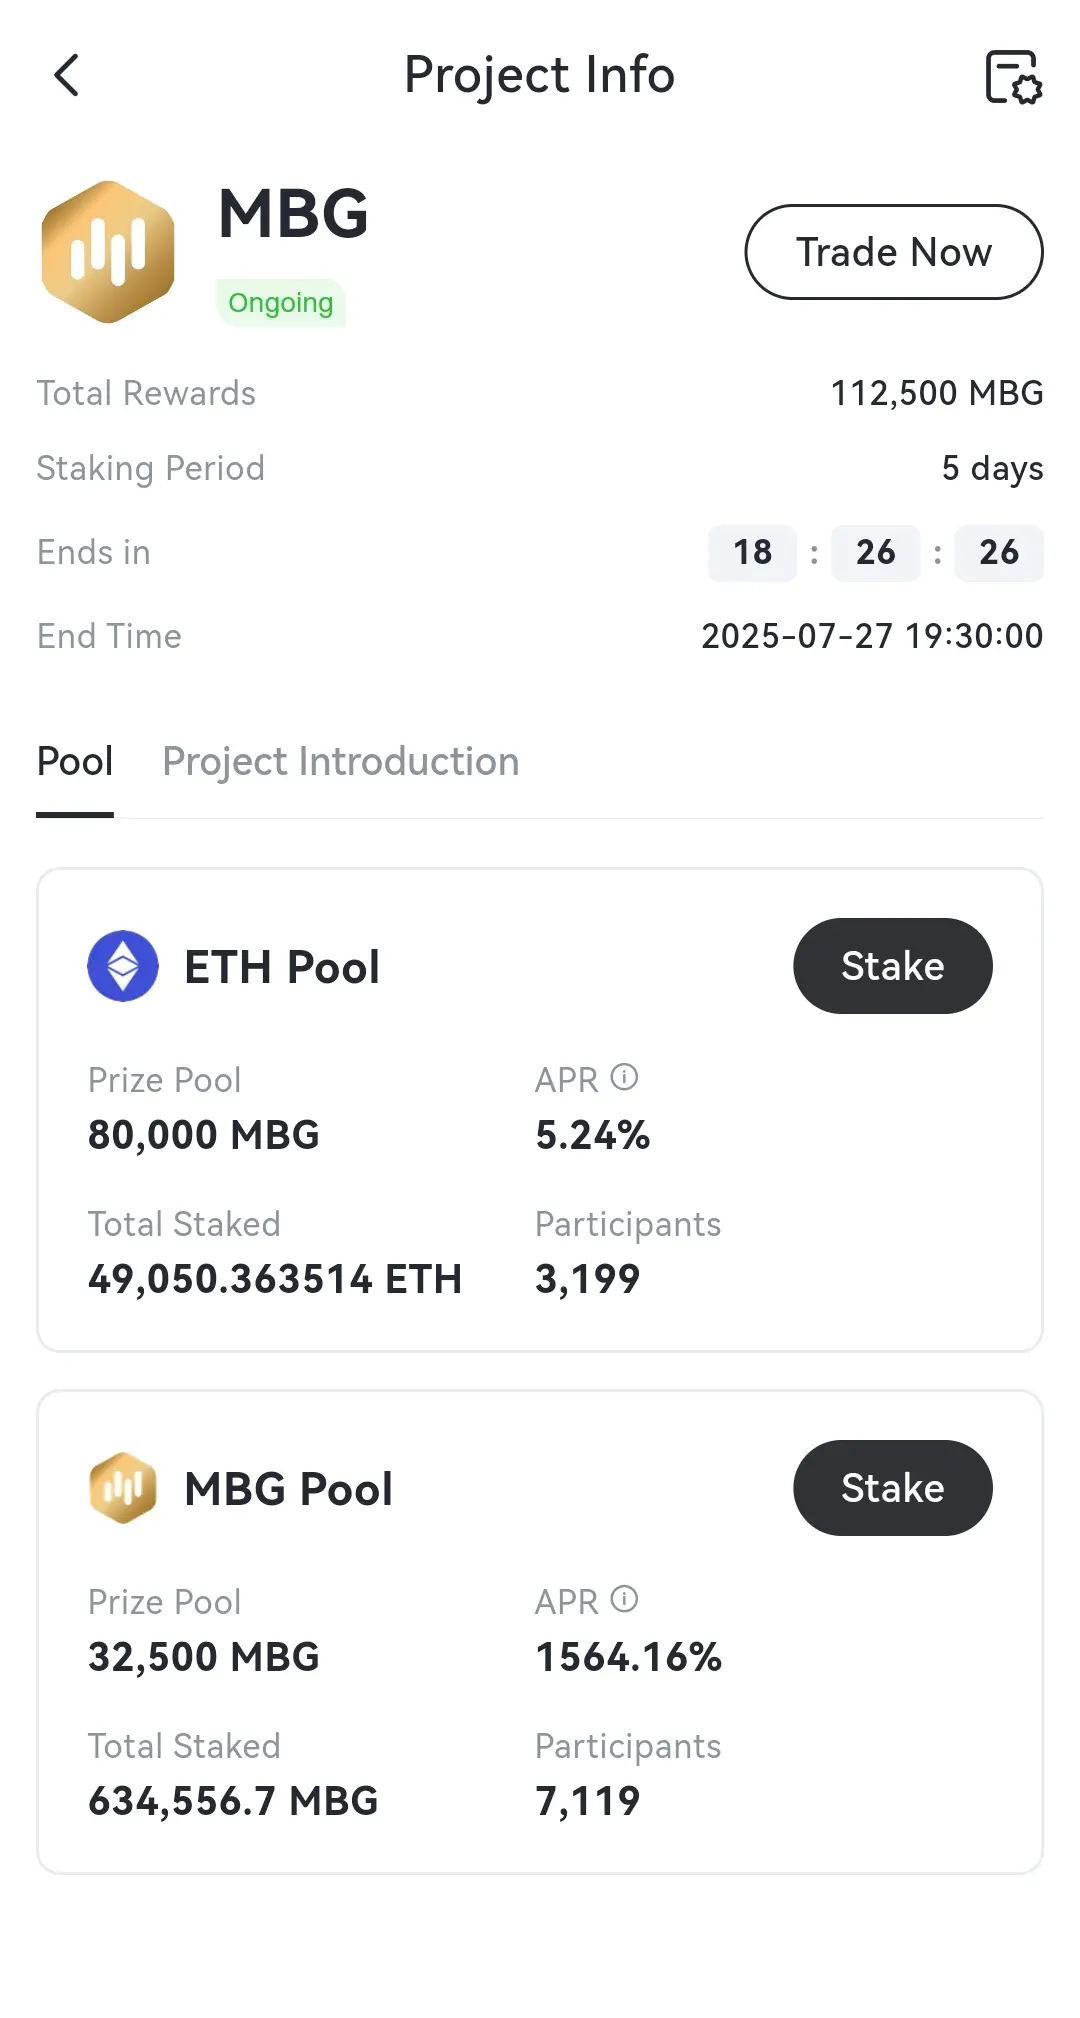The image size is (1080, 2018).
Task: Tap the 2025-07-27 end time value
Action: click(872, 636)
